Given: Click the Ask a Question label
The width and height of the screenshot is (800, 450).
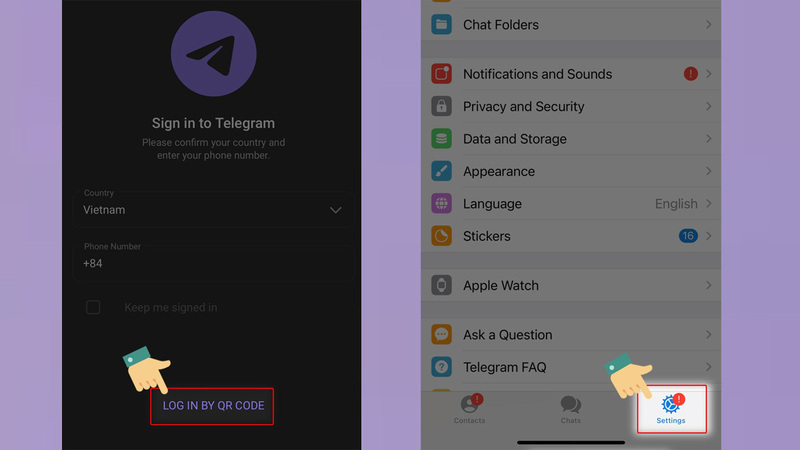Looking at the screenshot, I should tap(508, 335).
